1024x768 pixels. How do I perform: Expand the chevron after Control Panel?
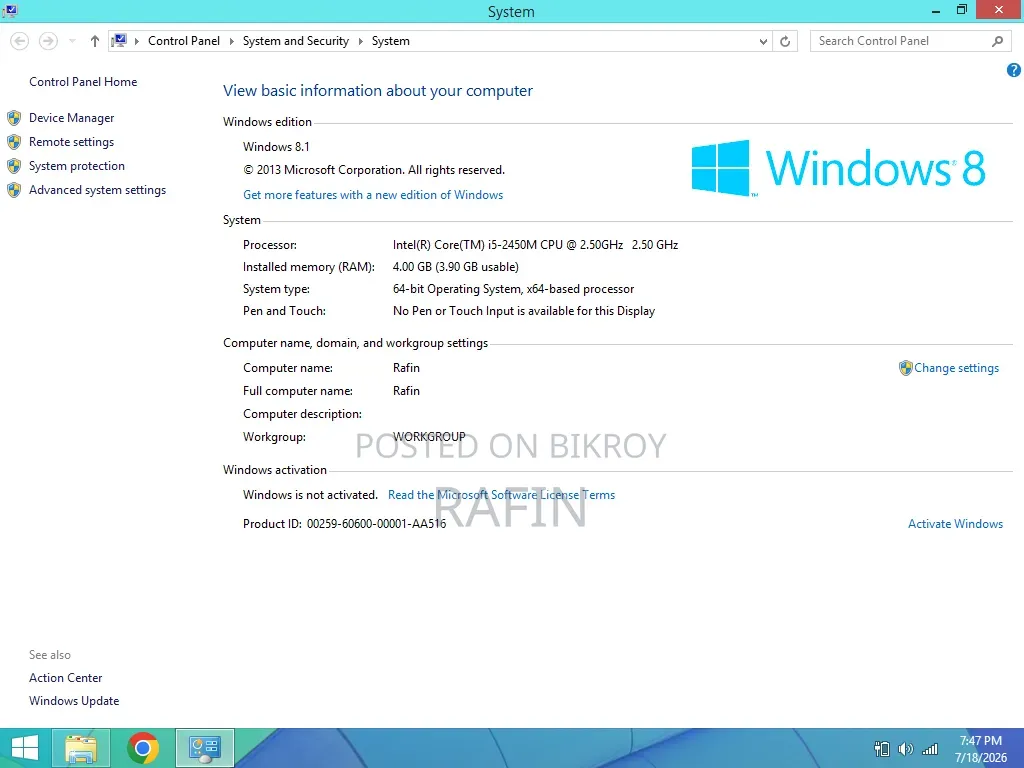pyautogui.click(x=231, y=41)
